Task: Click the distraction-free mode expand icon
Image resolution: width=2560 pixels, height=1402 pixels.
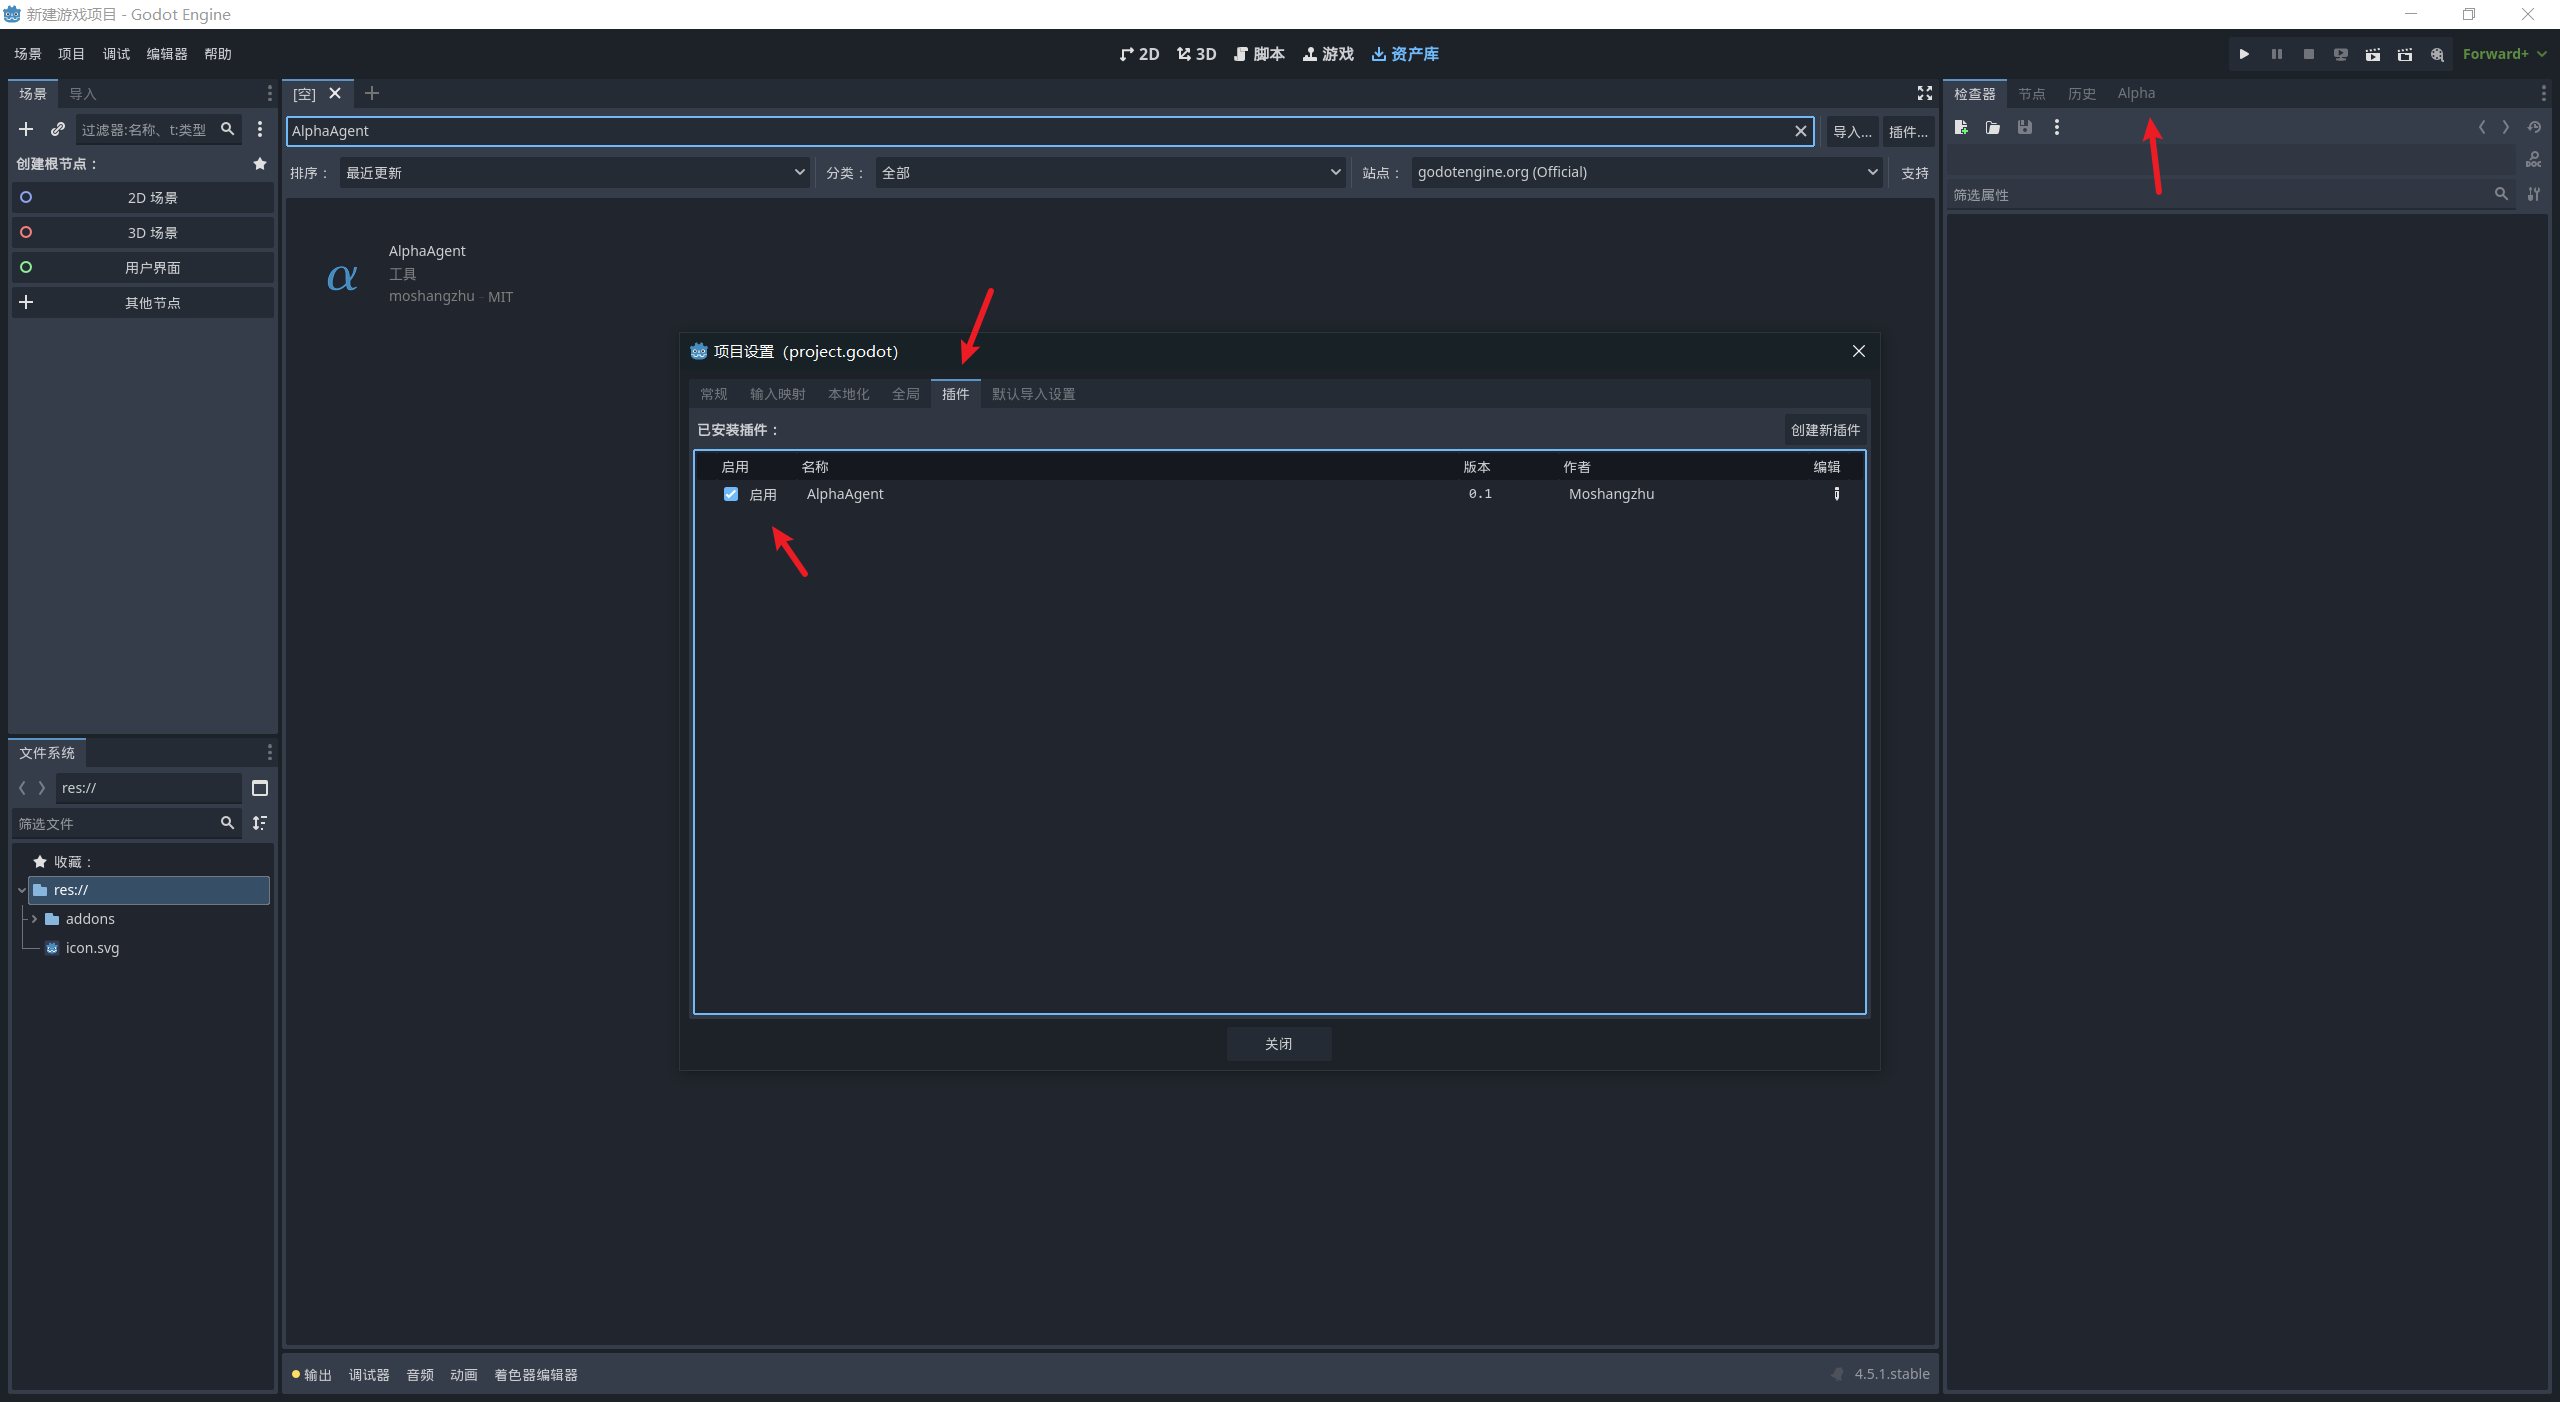Action: pyautogui.click(x=1924, y=93)
